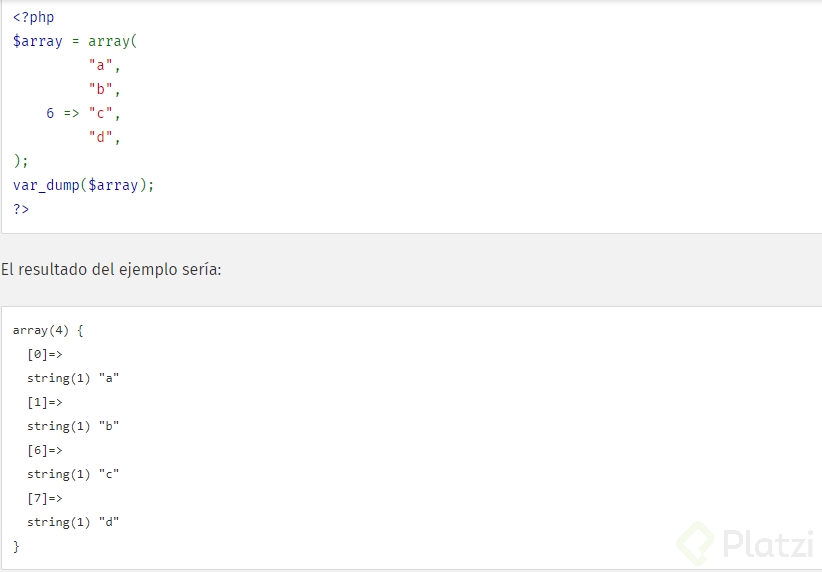Click the Platzi watermark text
The height and width of the screenshot is (572, 822).
[x=765, y=544]
